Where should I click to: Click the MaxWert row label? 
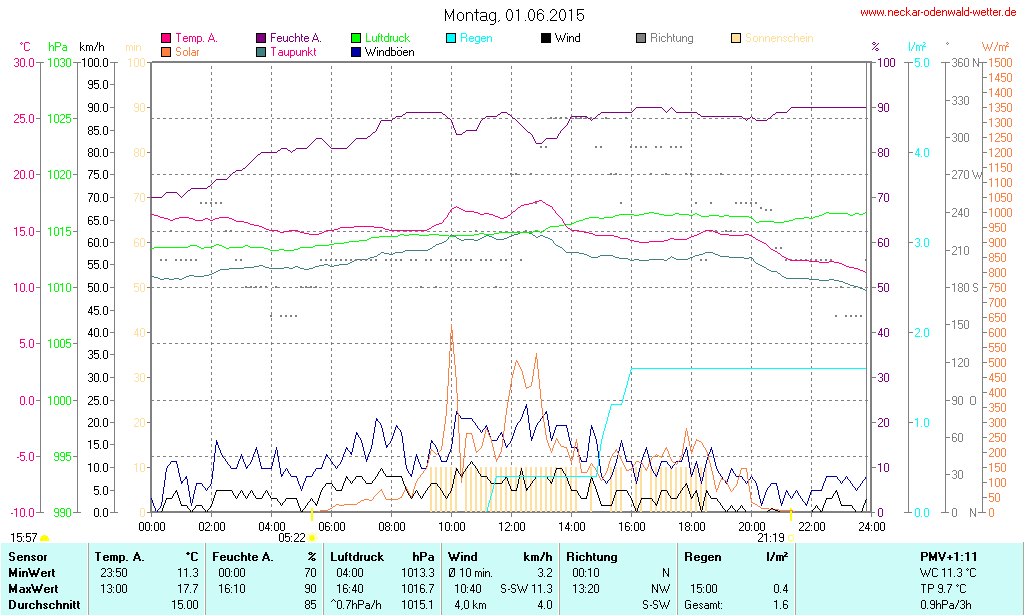[x=34, y=588]
